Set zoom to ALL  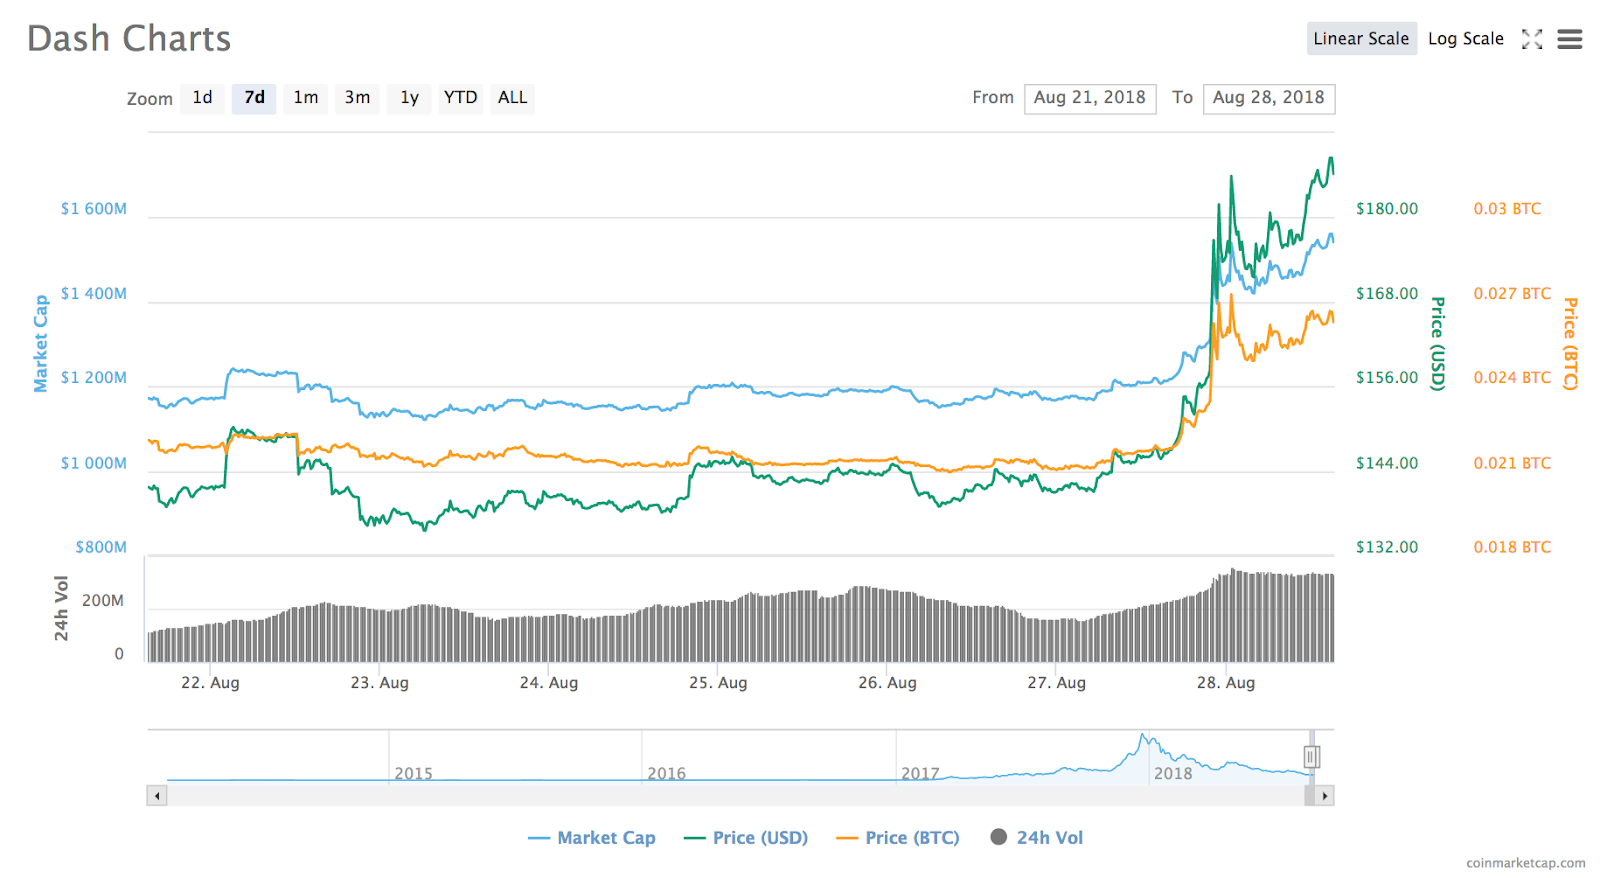click(512, 98)
